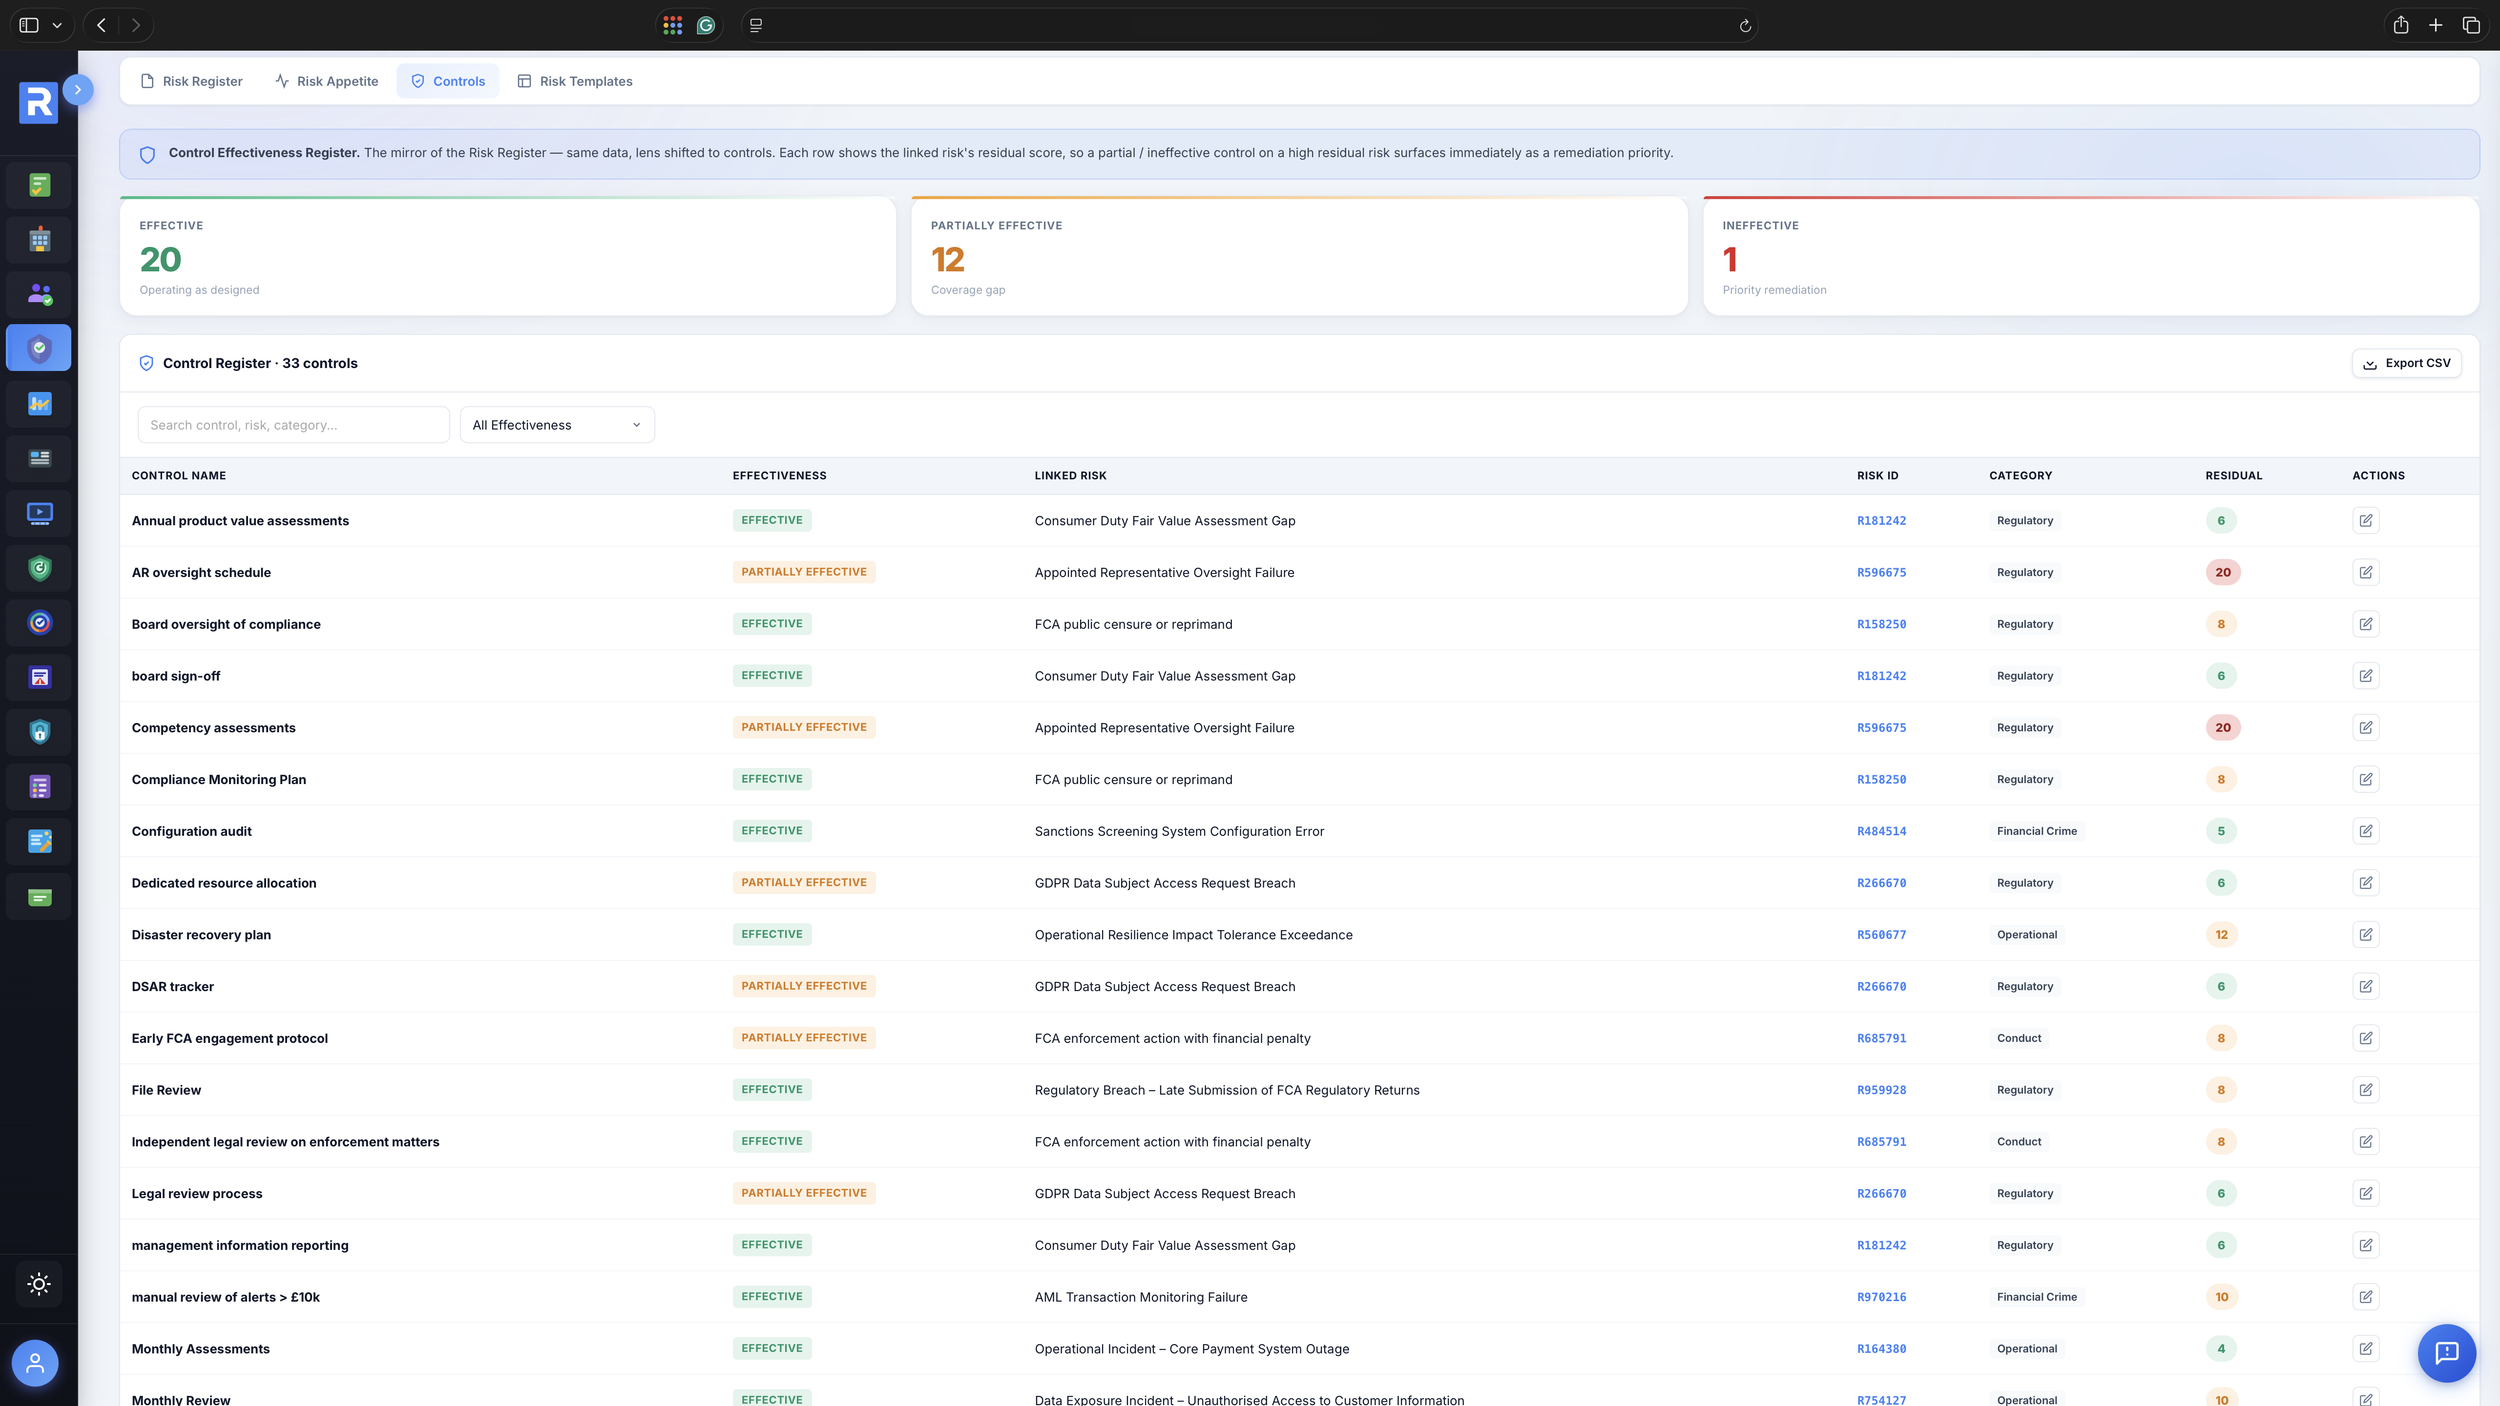Focus the search control, risk, category field
2500x1406 pixels.
(x=294, y=425)
